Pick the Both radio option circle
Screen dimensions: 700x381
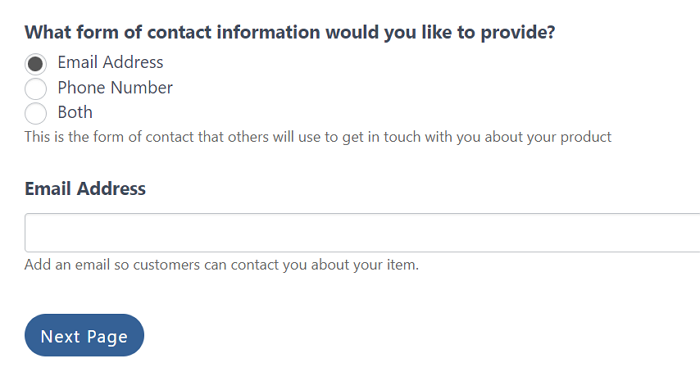(x=35, y=113)
